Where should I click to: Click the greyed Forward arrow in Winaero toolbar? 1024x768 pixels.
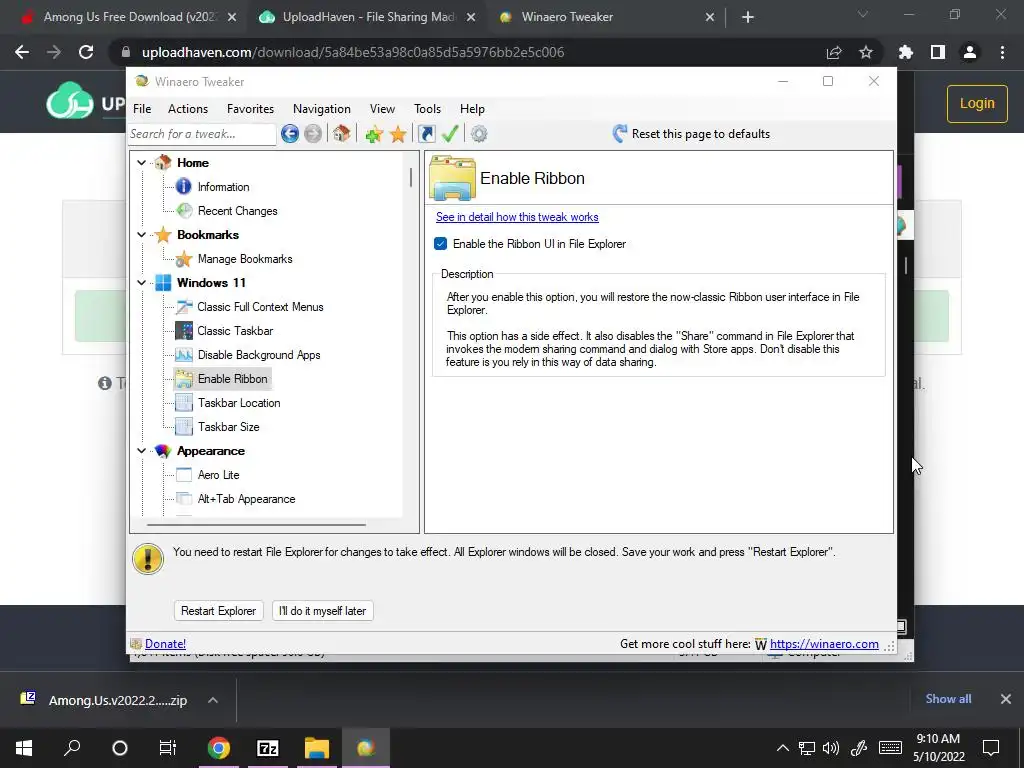[313, 134]
